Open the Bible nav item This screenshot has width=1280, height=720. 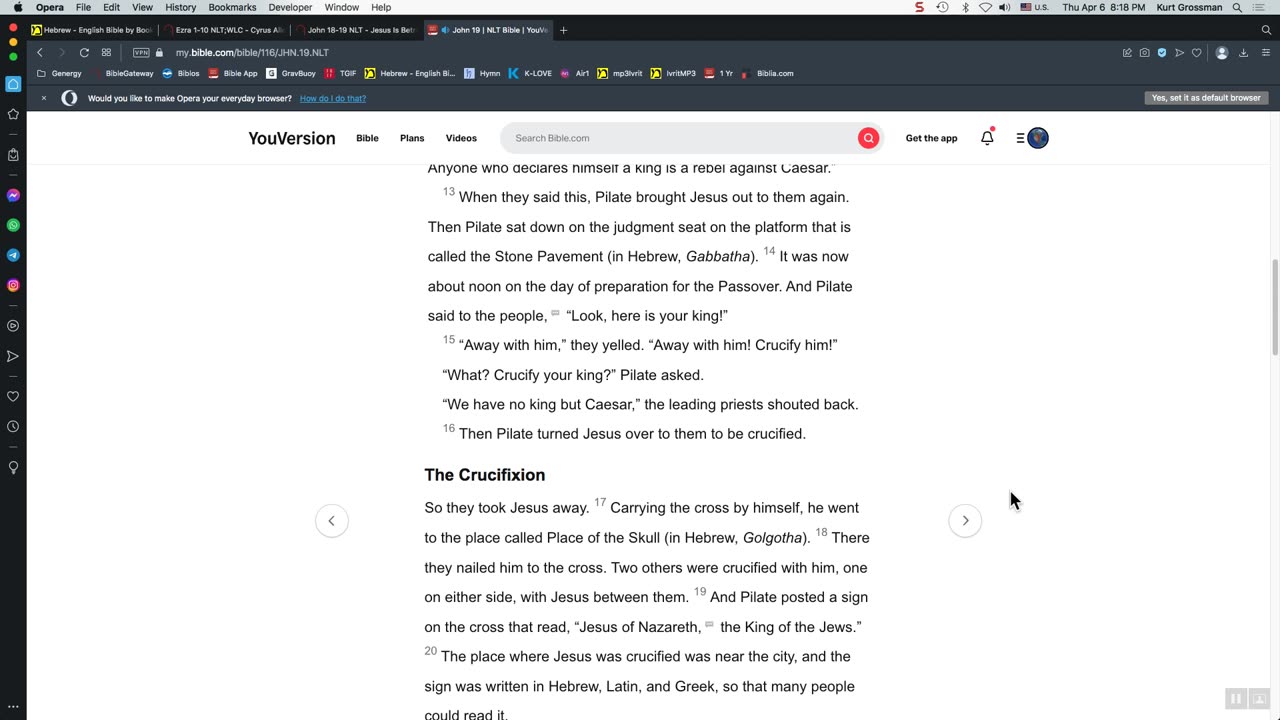tap(367, 138)
